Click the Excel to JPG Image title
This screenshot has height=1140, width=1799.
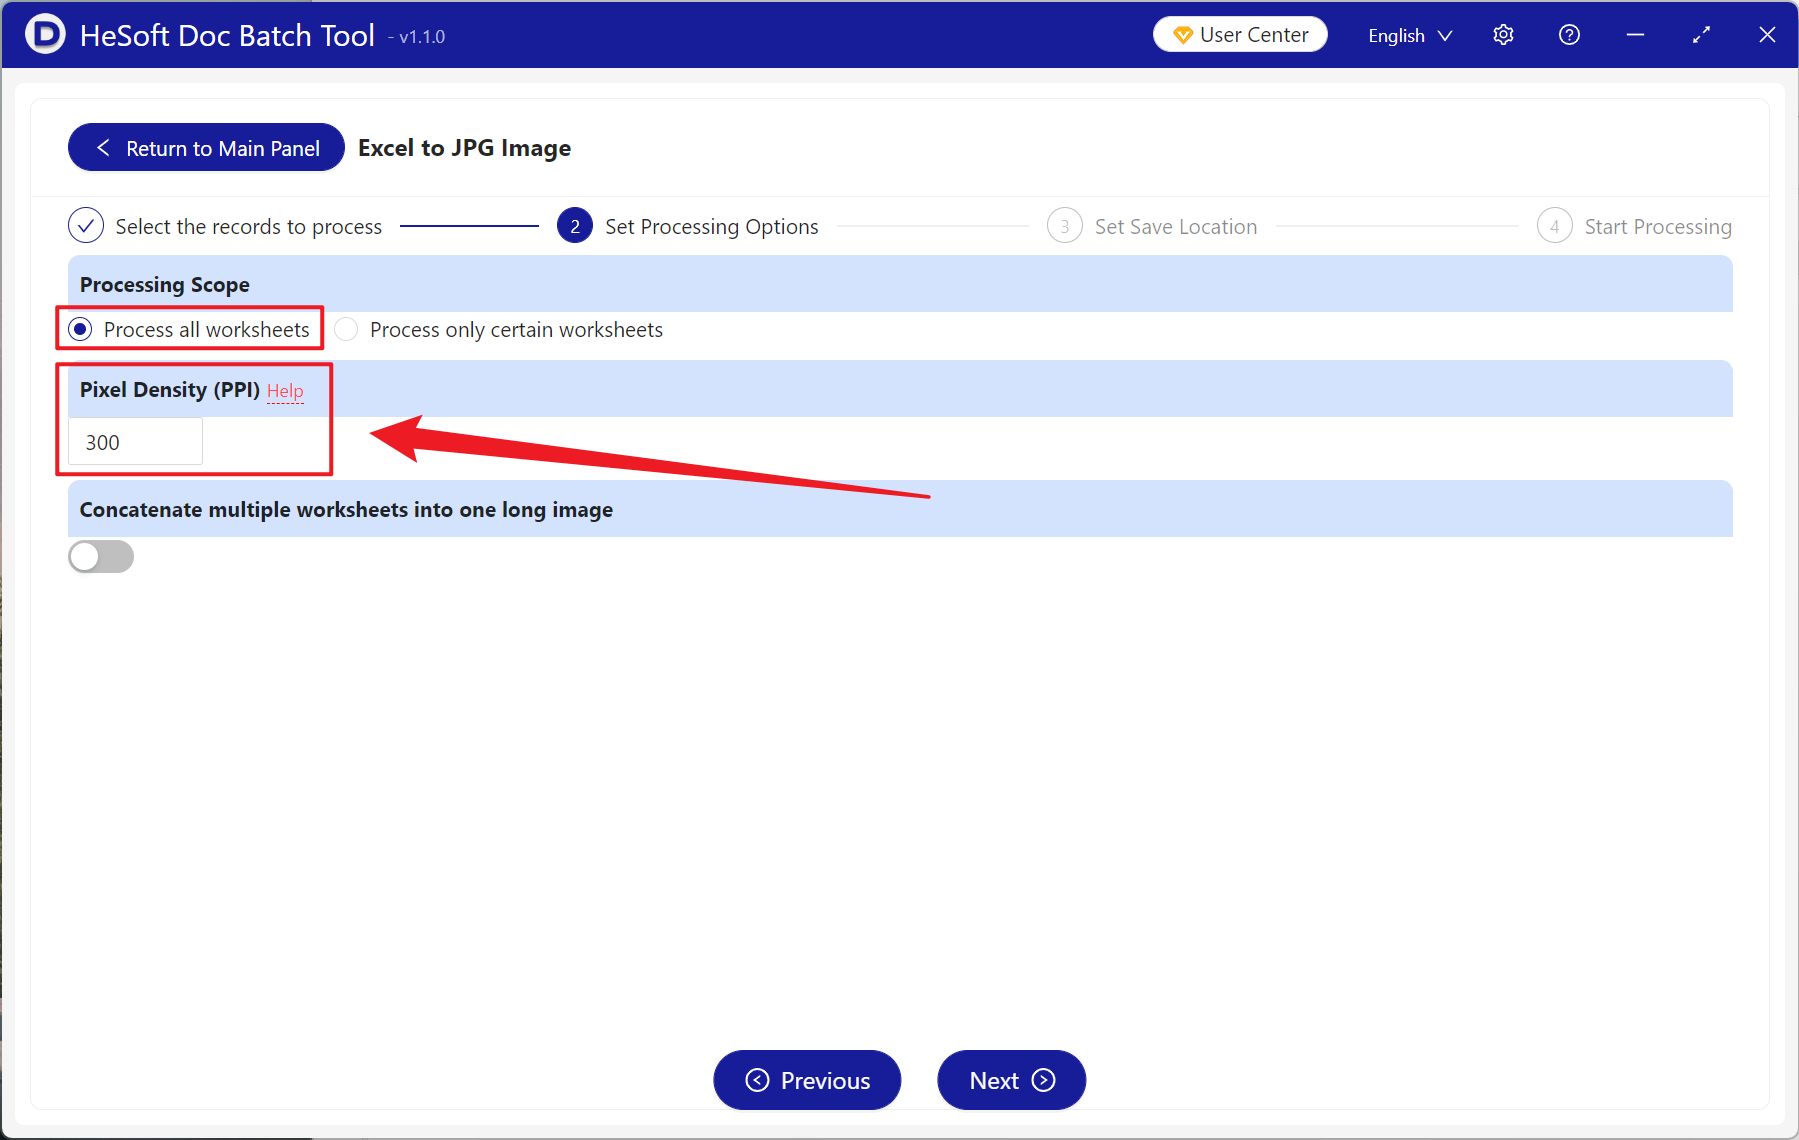[x=464, y=148]
